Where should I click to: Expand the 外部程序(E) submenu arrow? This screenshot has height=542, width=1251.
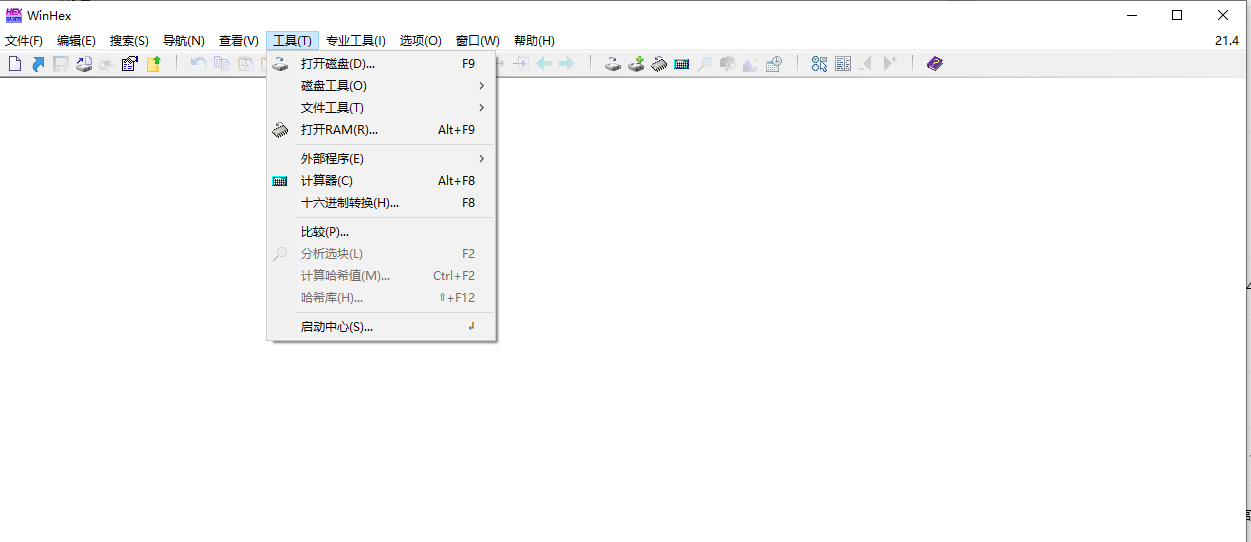pyautogui.click(x=482, y=159)
